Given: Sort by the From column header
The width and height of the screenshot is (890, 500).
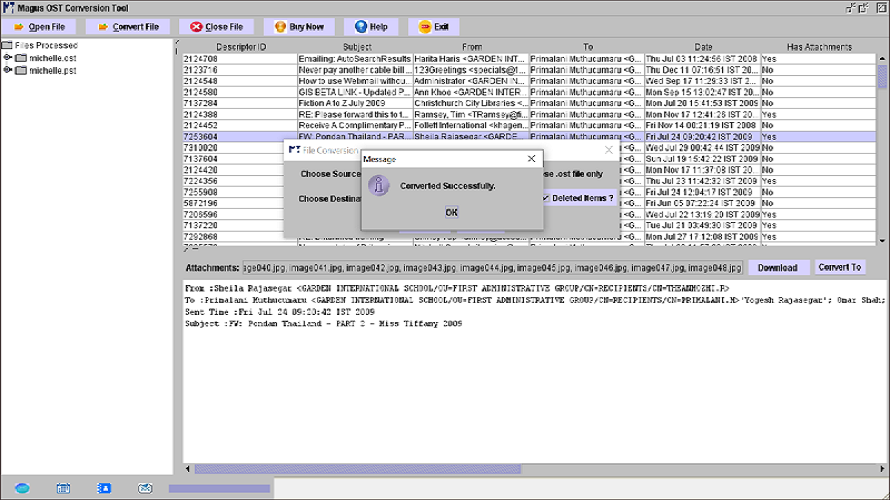Looking at the screenshot, I should tap(472, 47).
